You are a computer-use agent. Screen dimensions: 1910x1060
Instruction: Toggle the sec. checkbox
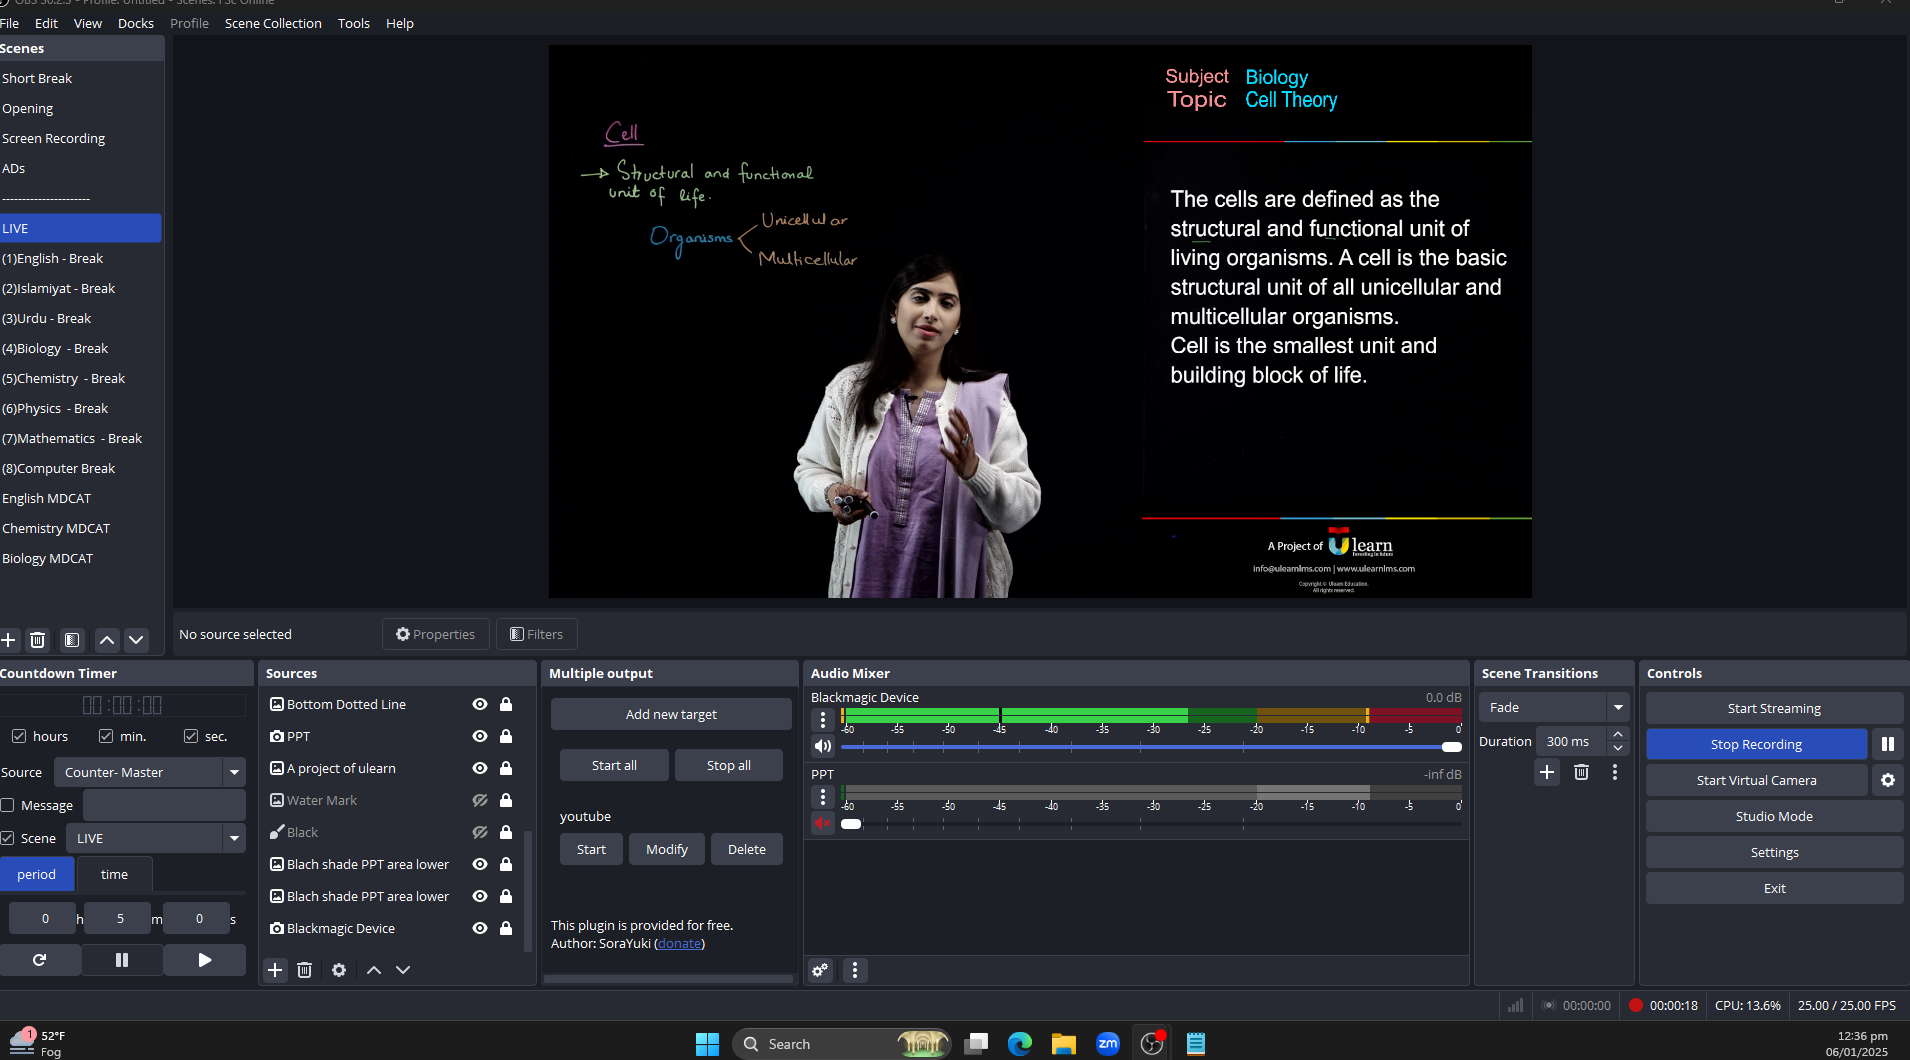(191, 736)
